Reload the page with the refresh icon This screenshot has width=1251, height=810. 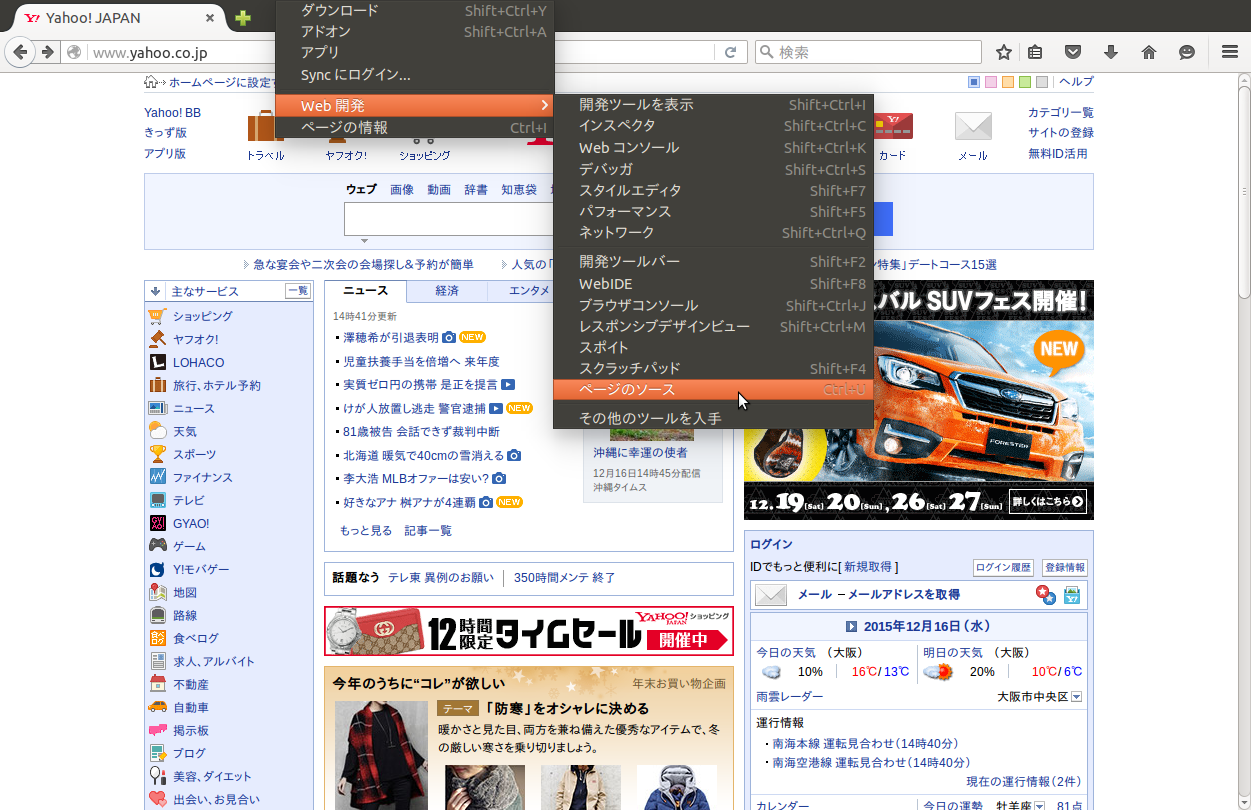731,52
